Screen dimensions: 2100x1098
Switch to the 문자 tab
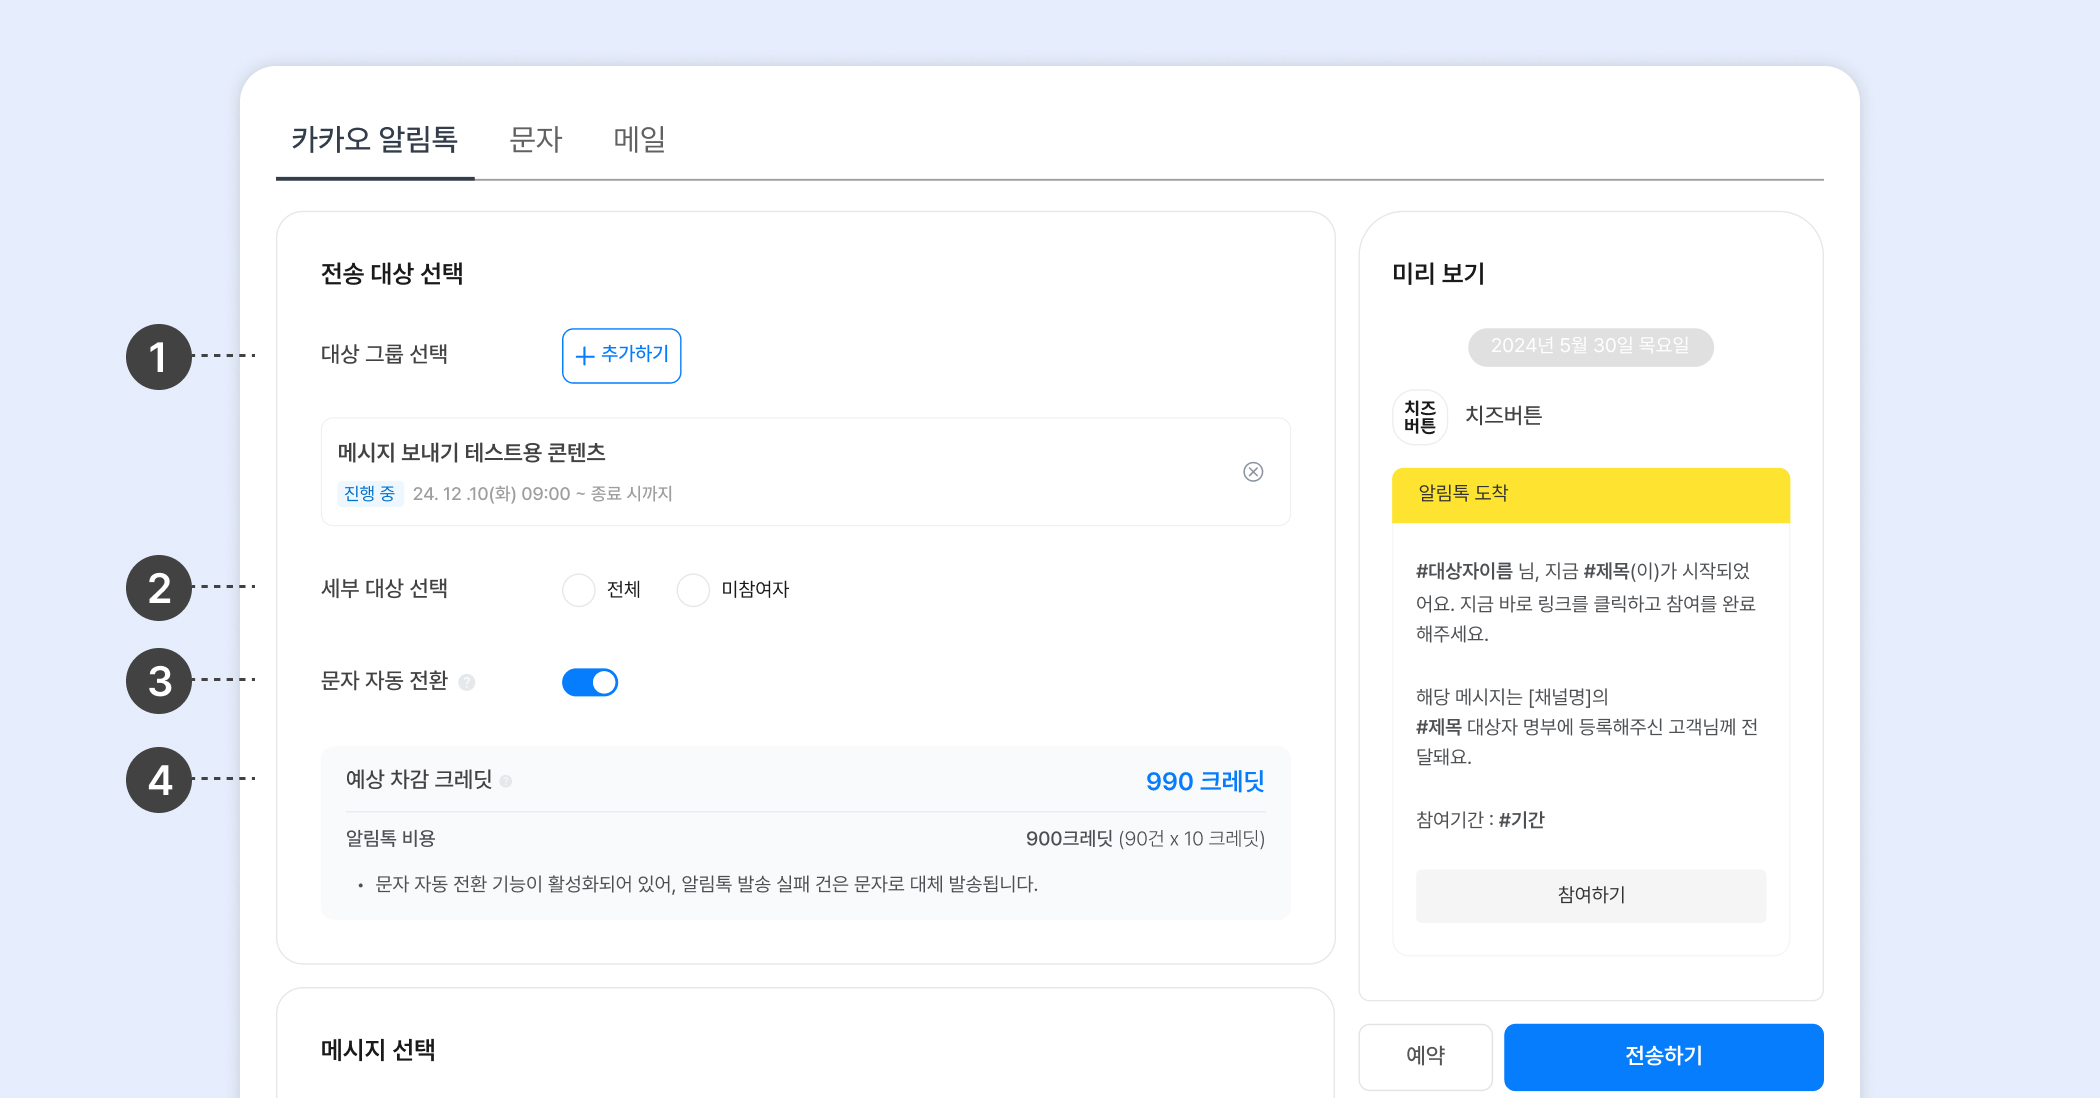(x=536, y=139)
